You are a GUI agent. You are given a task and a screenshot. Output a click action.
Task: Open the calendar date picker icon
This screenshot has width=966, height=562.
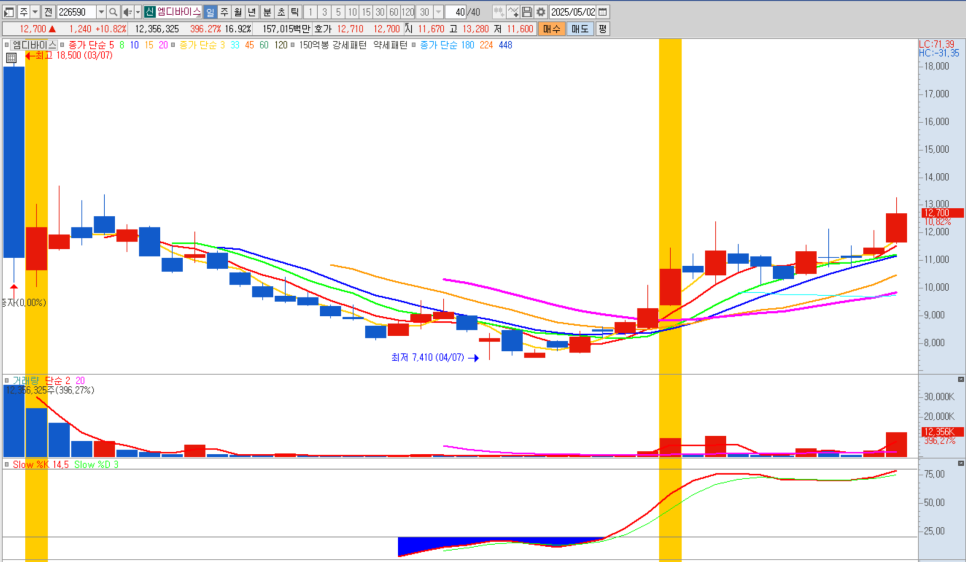click(603, 12)
